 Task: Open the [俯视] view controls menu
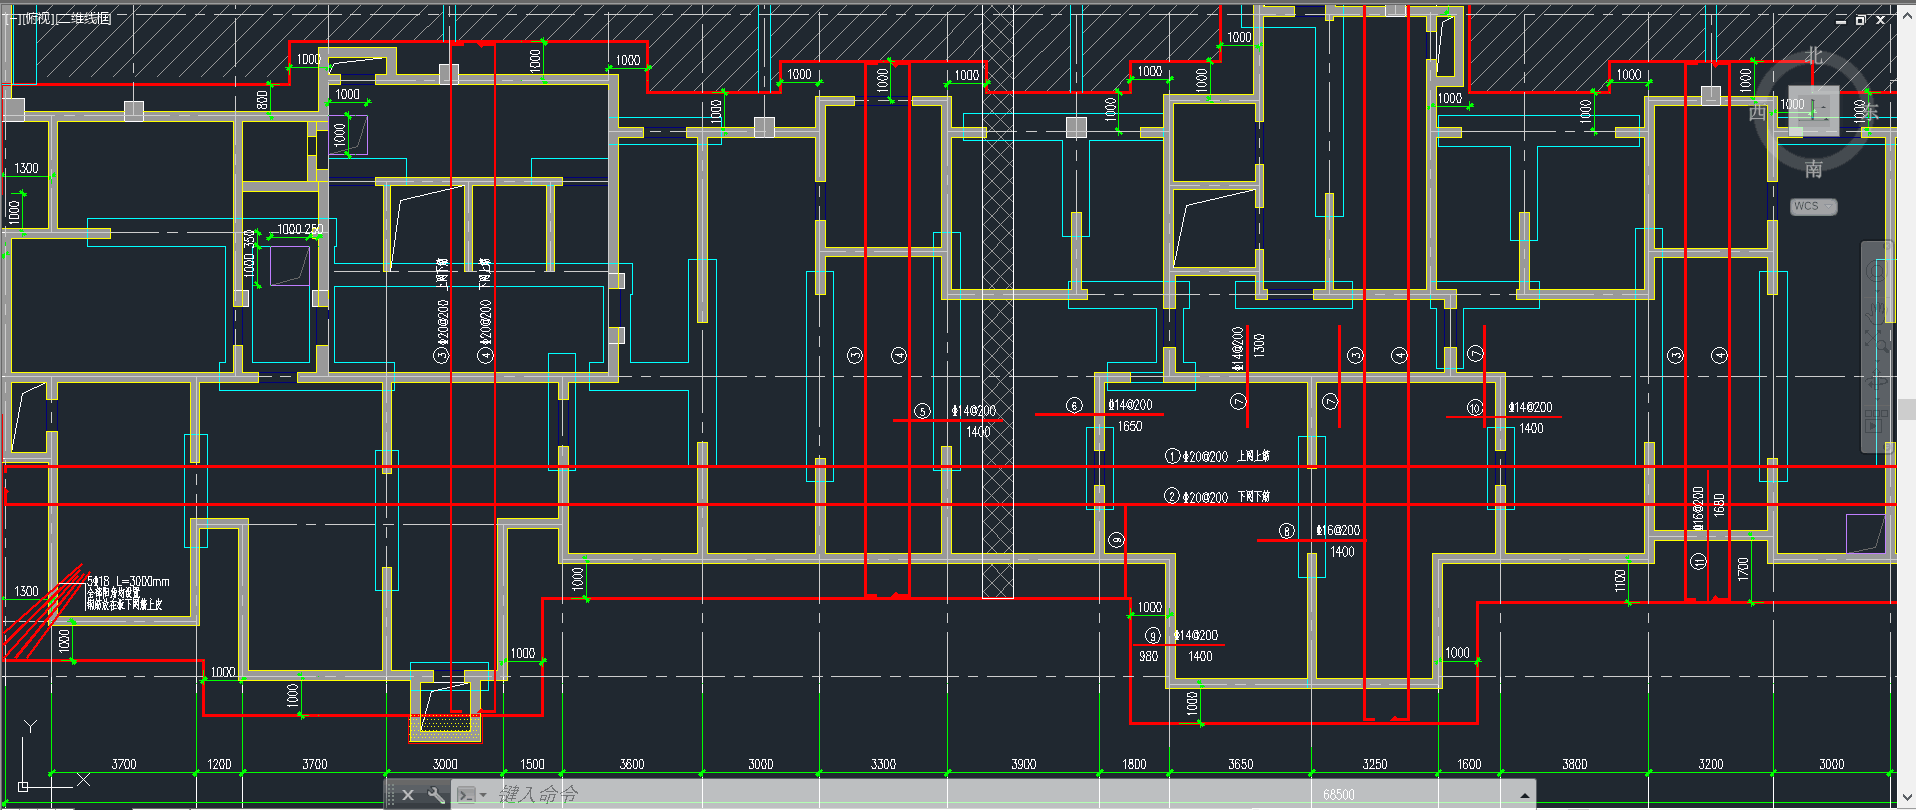point(36,19)
